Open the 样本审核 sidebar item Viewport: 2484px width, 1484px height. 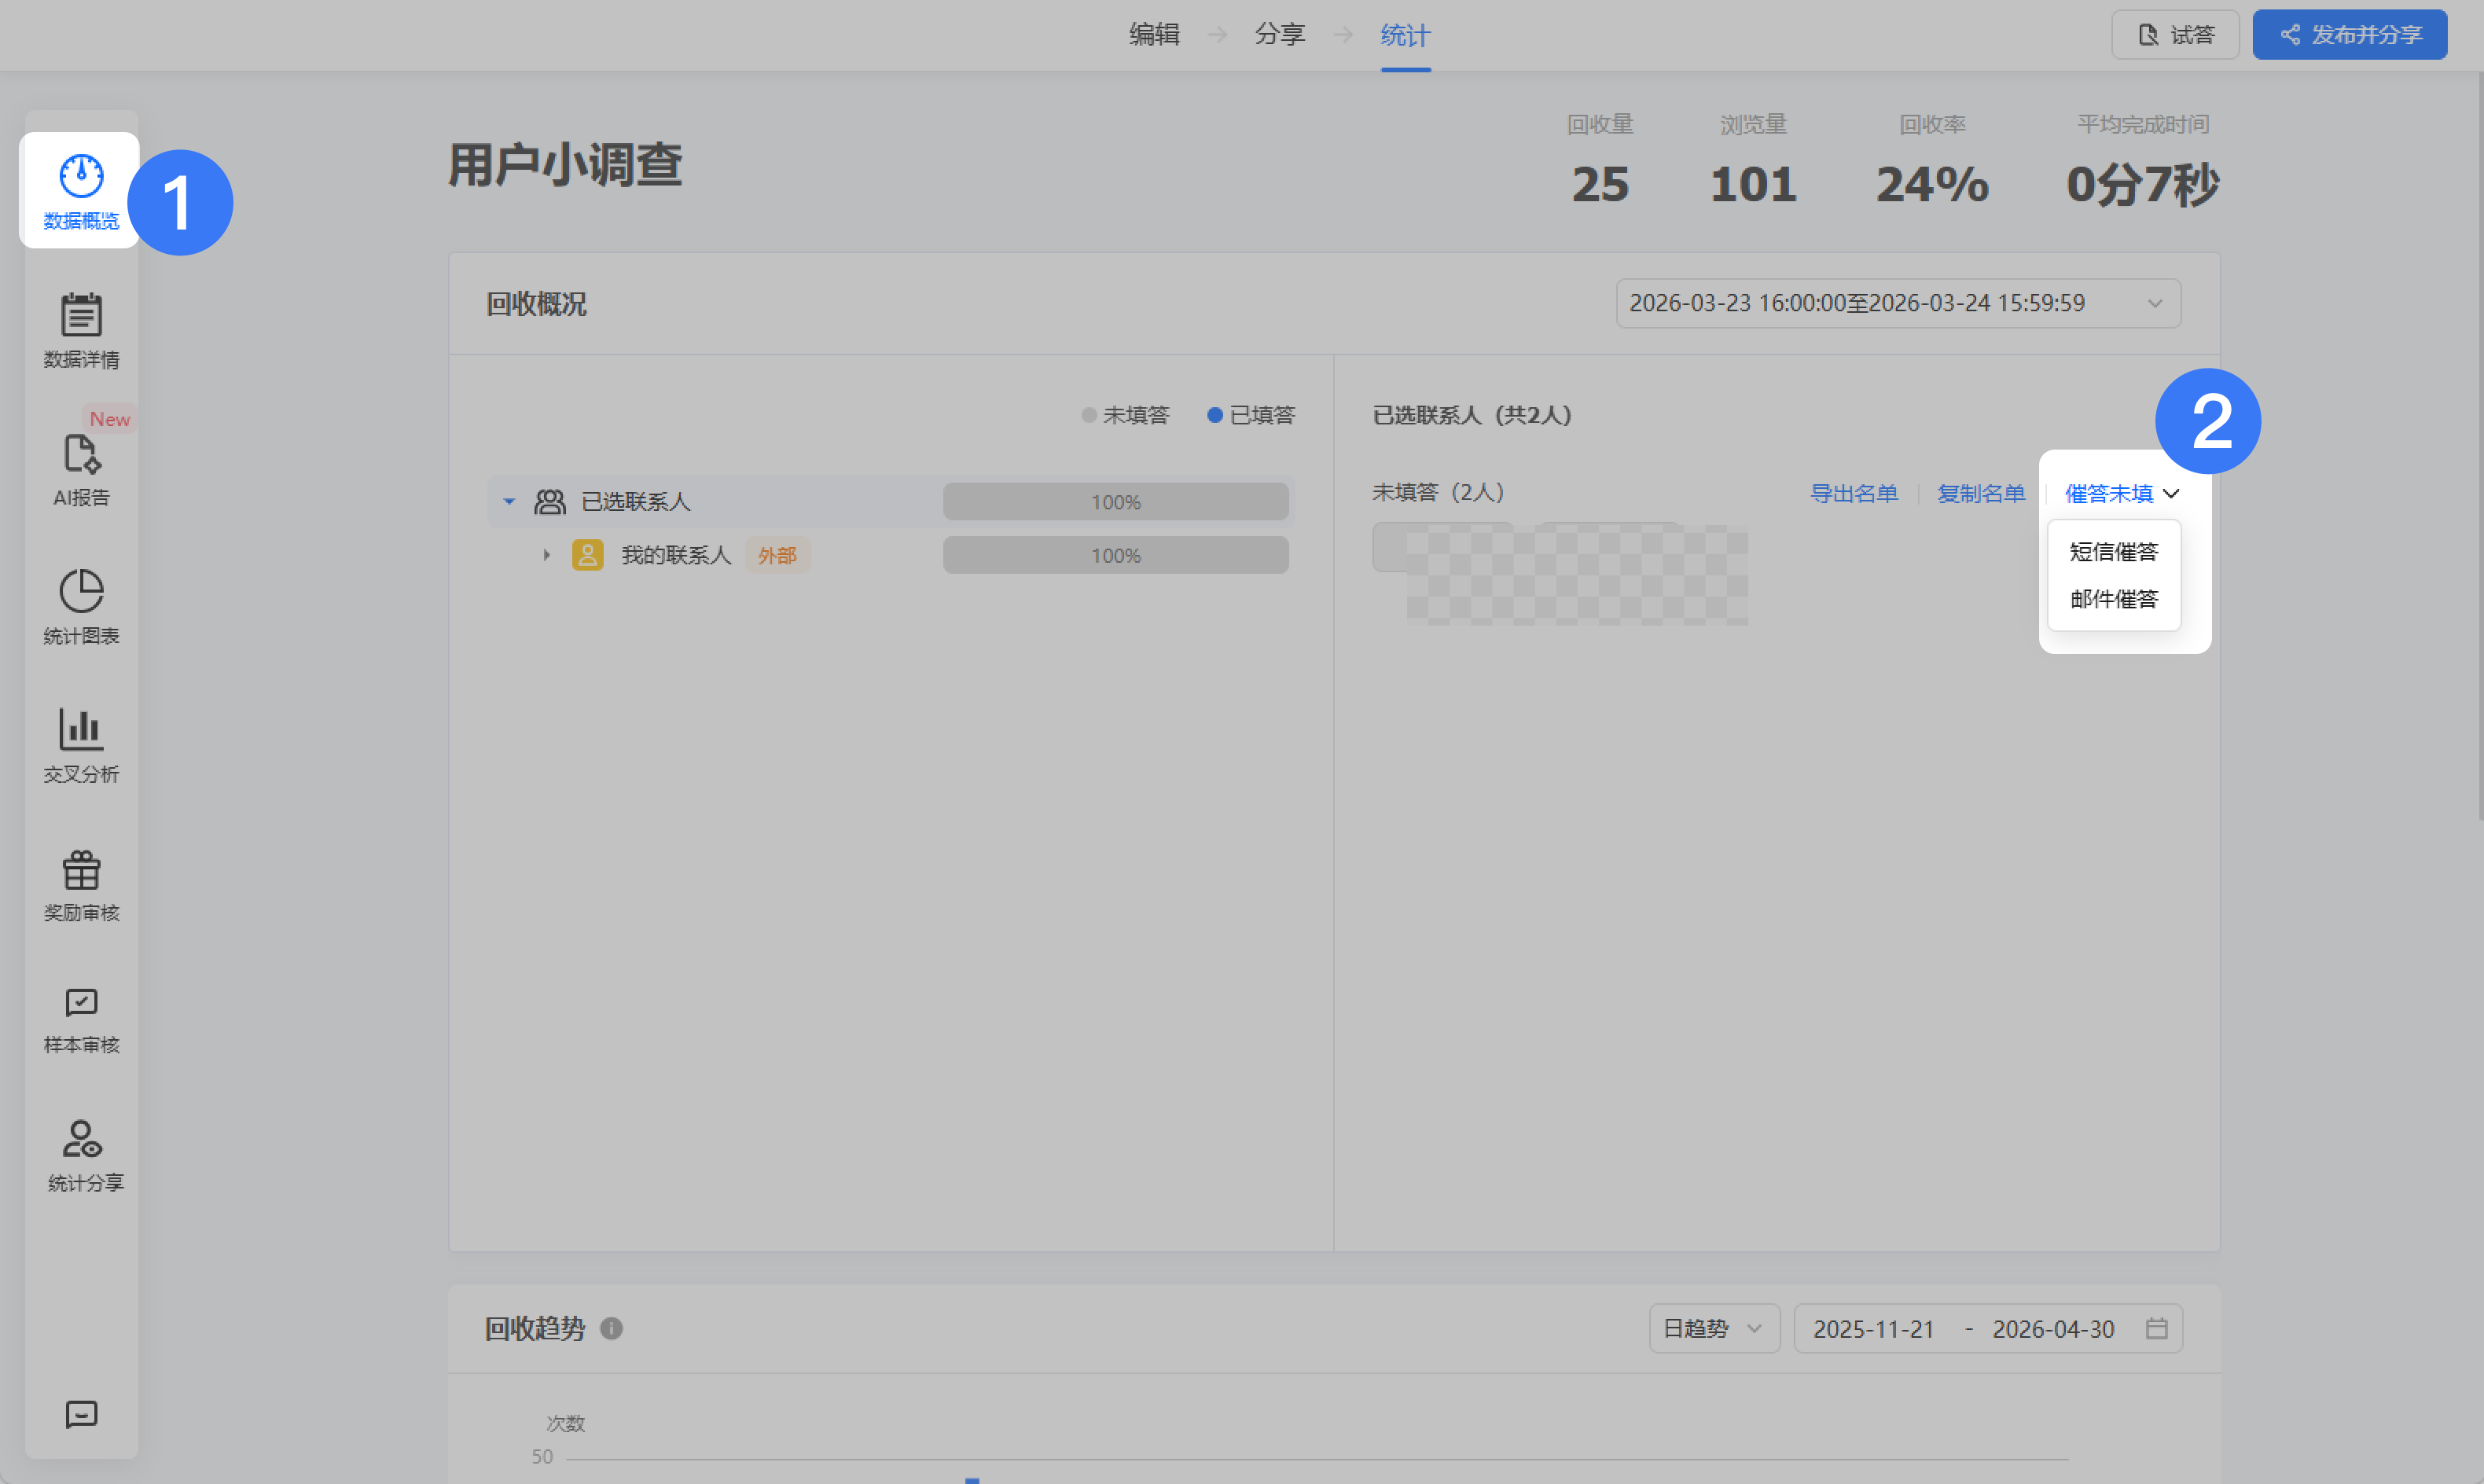pos(81,1020)
